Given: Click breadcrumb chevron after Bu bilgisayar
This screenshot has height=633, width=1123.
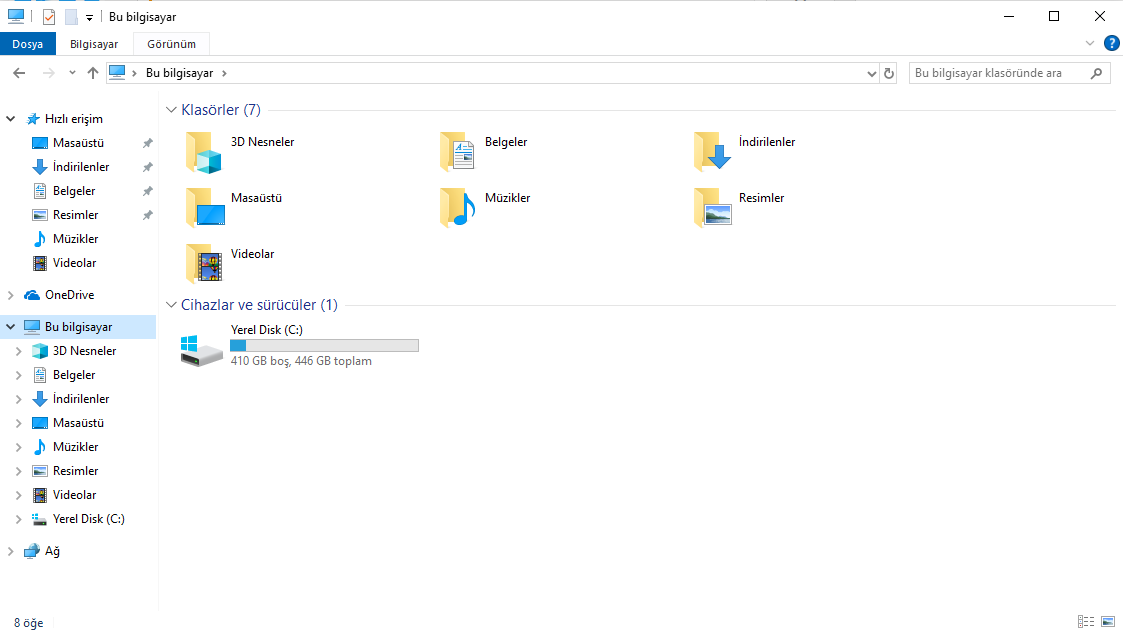Looking at the screenshot, I should click(x=224, y=73).
